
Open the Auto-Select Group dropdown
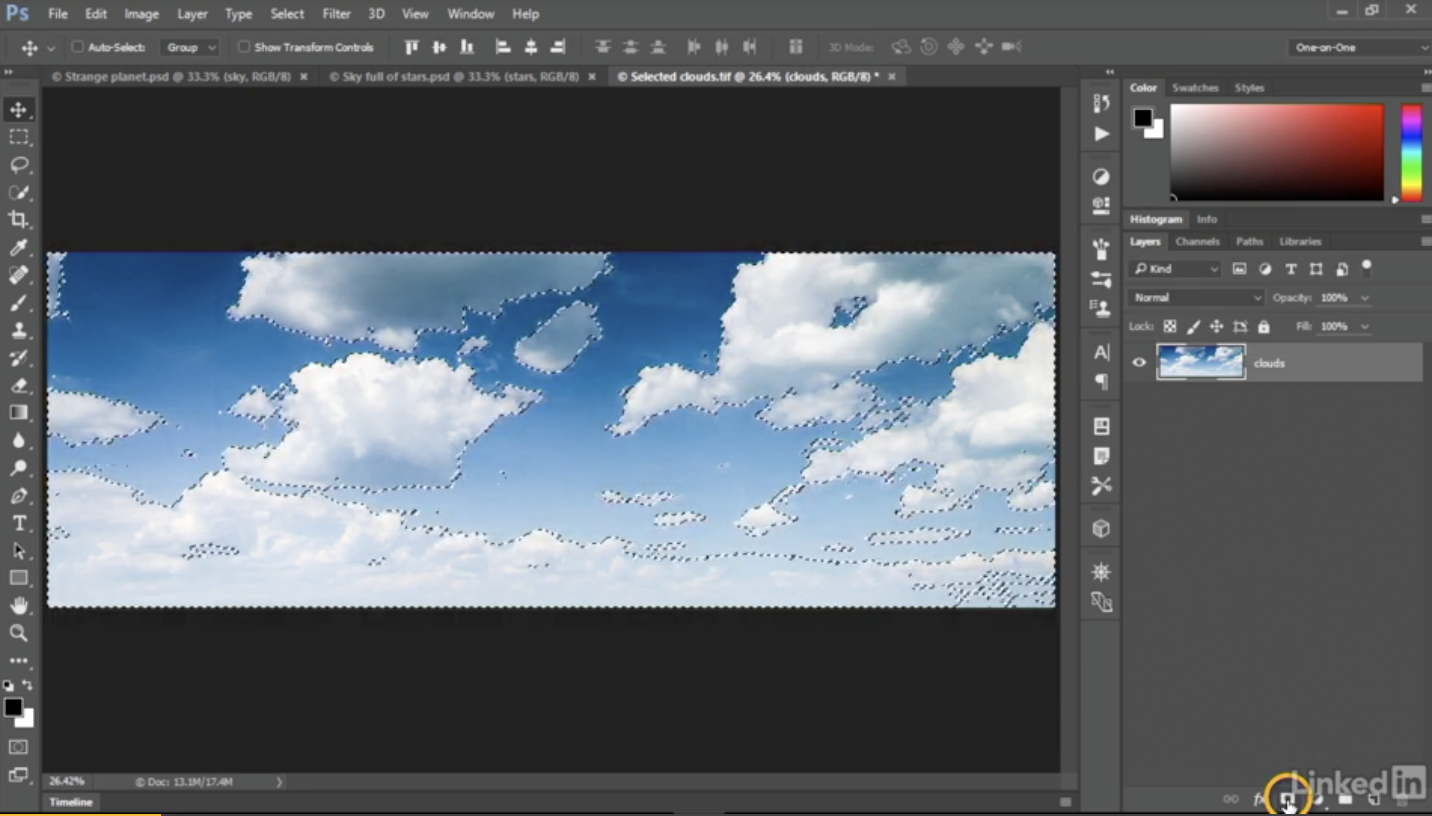189,47
